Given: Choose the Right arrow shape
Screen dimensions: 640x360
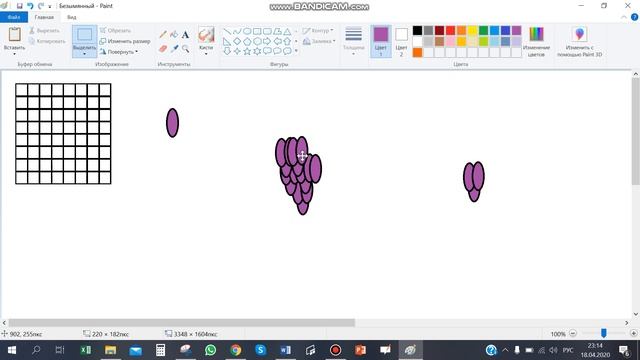Looking at the screenshot, I should tap(267, 41).
